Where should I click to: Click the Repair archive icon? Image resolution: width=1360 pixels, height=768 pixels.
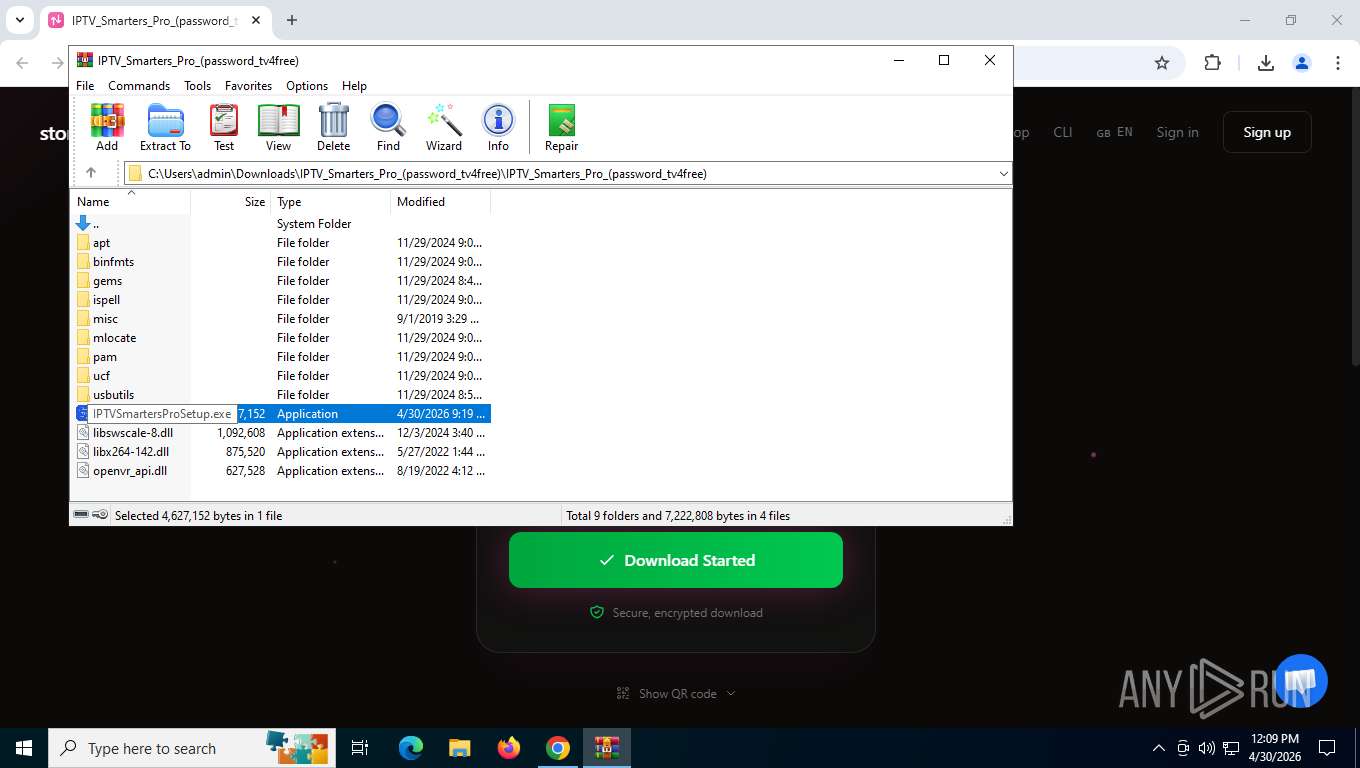click(561, 127)
